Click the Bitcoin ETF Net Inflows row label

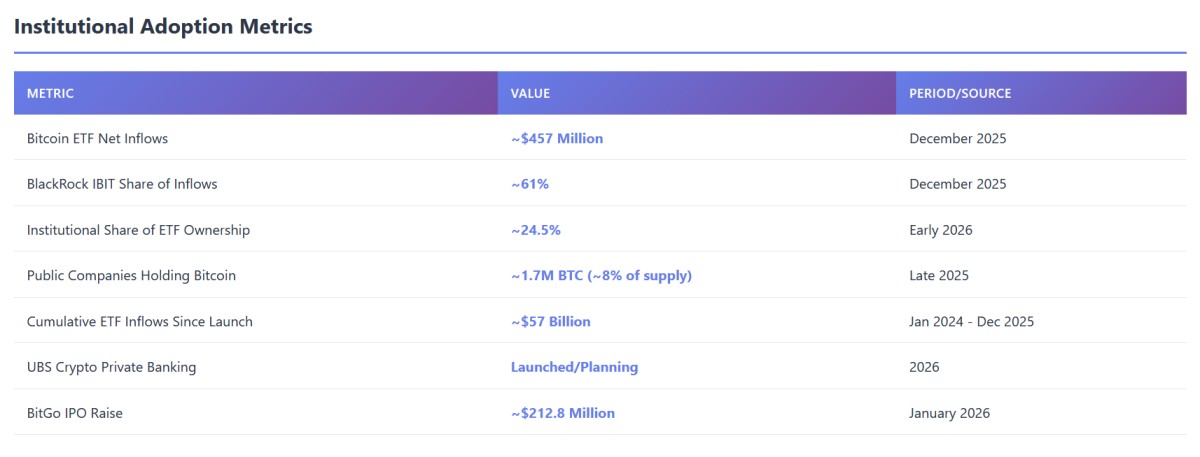pyautogui.click(x=97, y=138)
